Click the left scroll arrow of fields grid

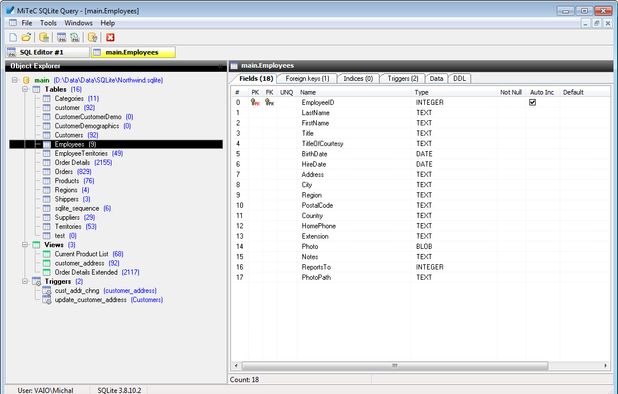click(x=236, y=366)
